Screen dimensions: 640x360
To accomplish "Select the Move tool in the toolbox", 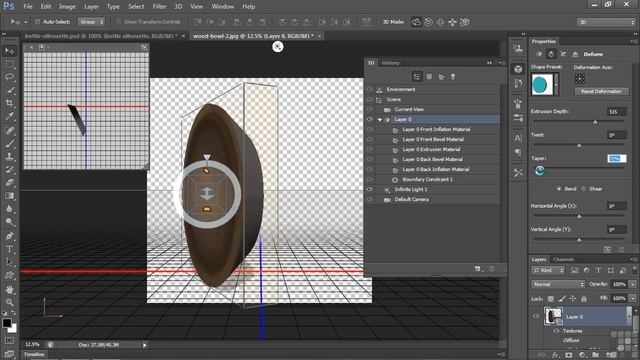I will 9,51.
